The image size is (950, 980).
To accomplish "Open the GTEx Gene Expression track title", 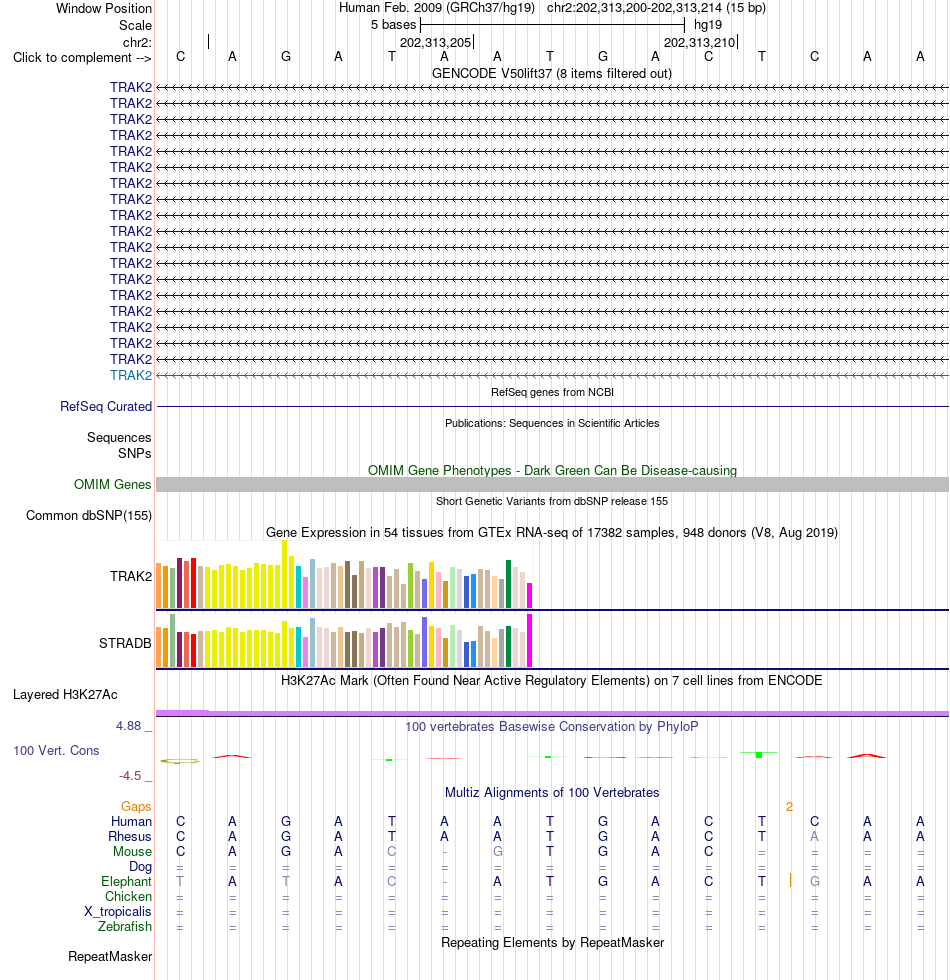I will [x=552, y=532].
